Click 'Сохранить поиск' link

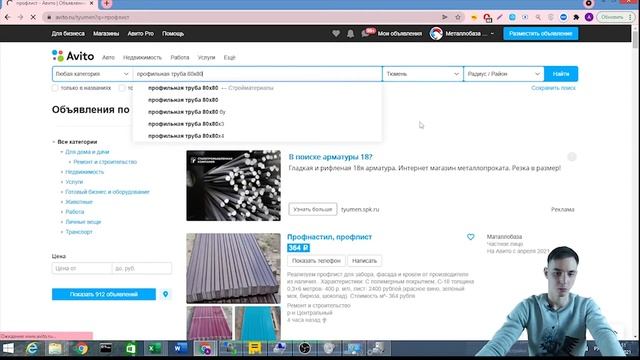coord(553,88)
